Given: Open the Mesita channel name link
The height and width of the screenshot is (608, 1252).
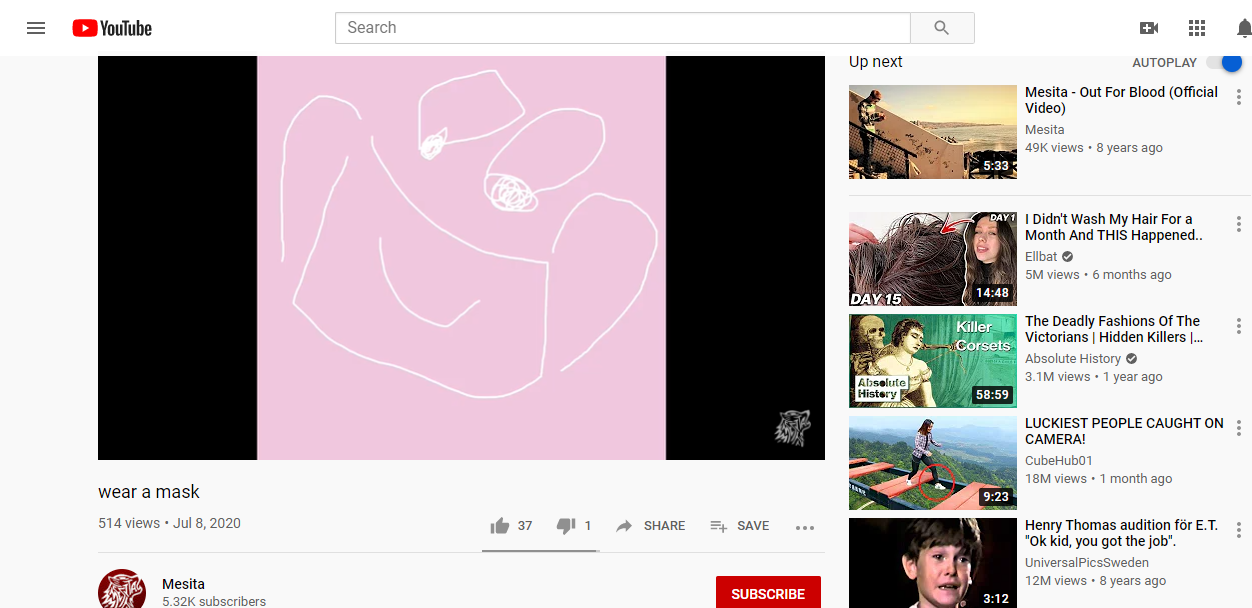Looking at the screenshot, I should pos(183,584).
